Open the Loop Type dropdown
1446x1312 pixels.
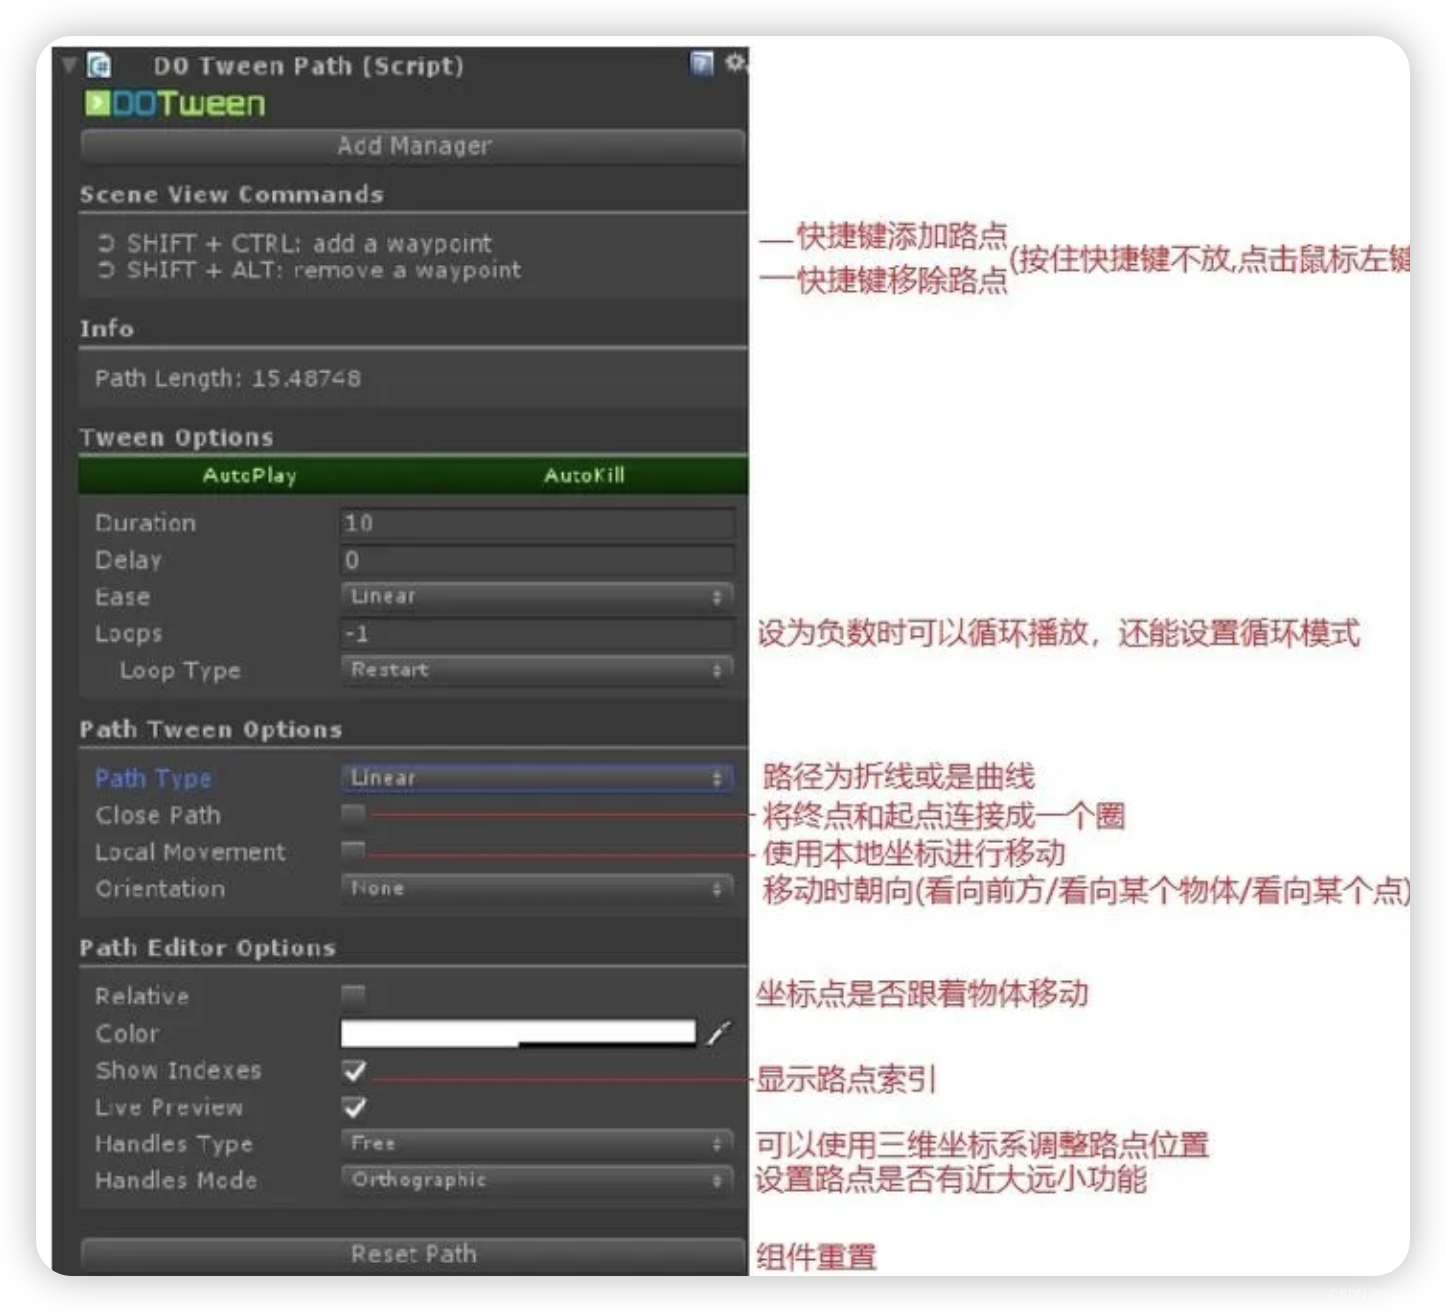537,669
